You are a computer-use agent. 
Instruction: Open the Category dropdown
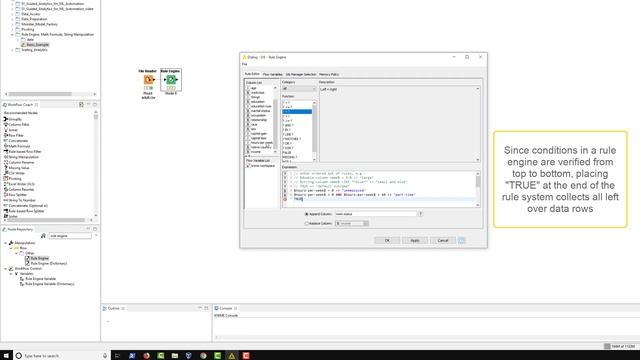[299, 89]
